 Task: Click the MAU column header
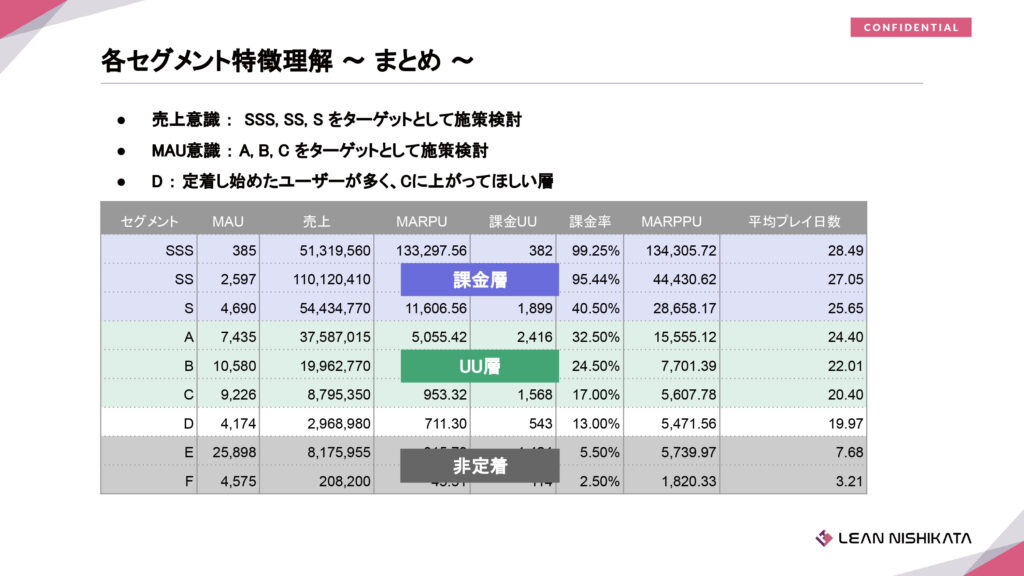pos(228,221)
